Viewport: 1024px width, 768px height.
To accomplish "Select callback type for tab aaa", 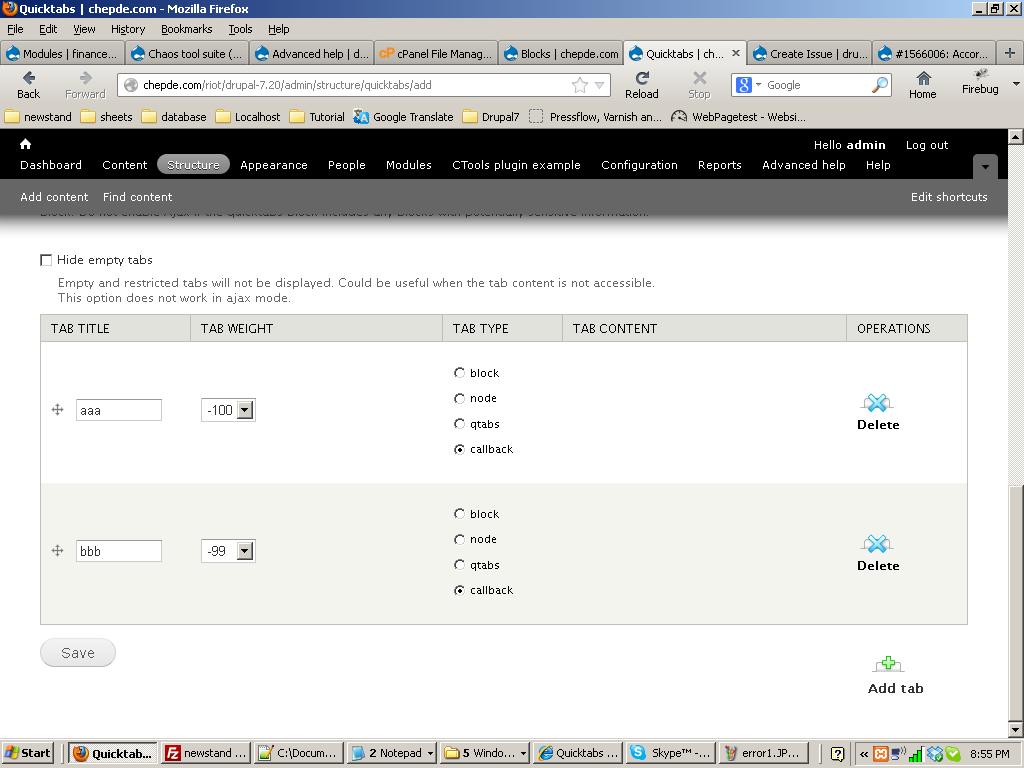I will (459, 449).
